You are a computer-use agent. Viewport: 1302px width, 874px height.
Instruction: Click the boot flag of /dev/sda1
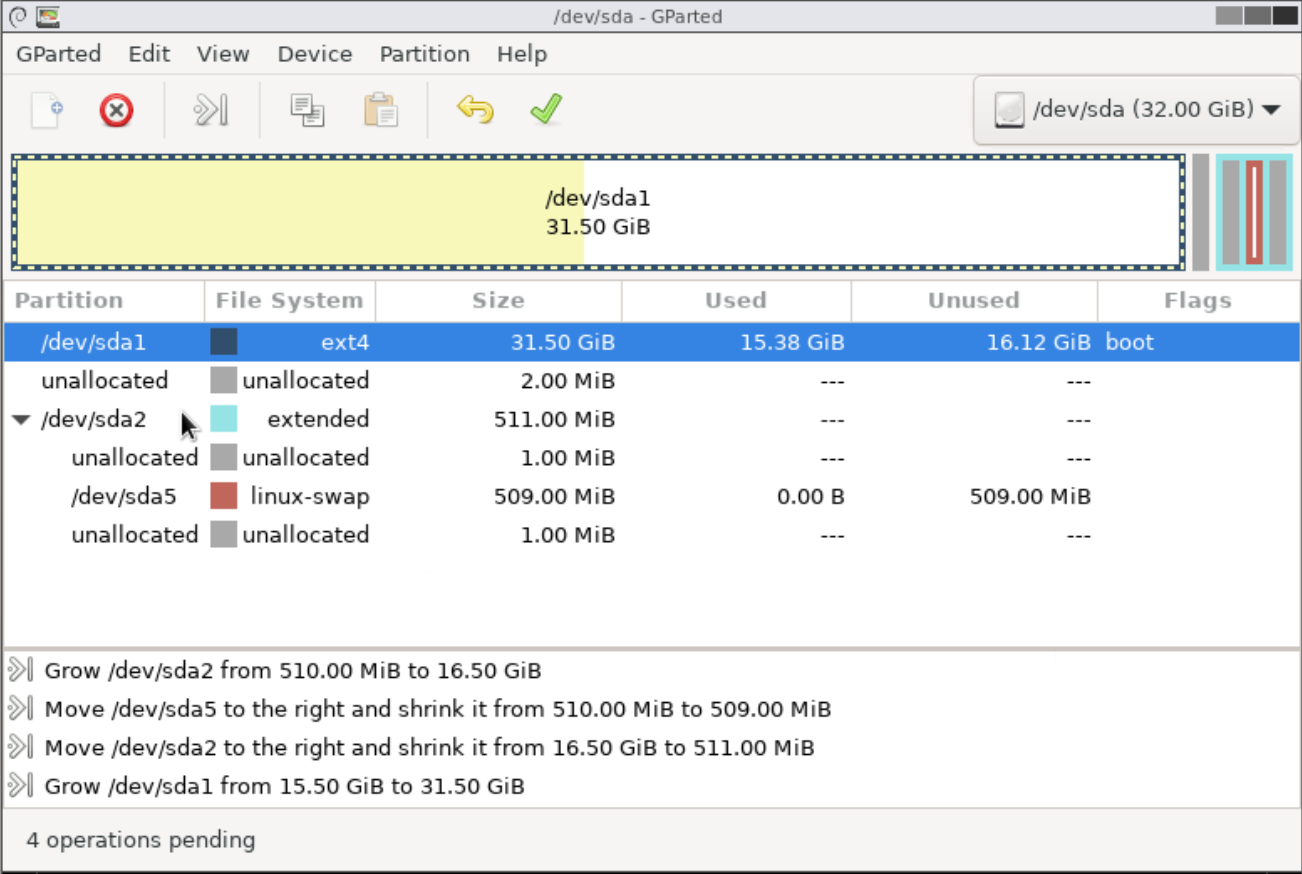(1130, 342)
